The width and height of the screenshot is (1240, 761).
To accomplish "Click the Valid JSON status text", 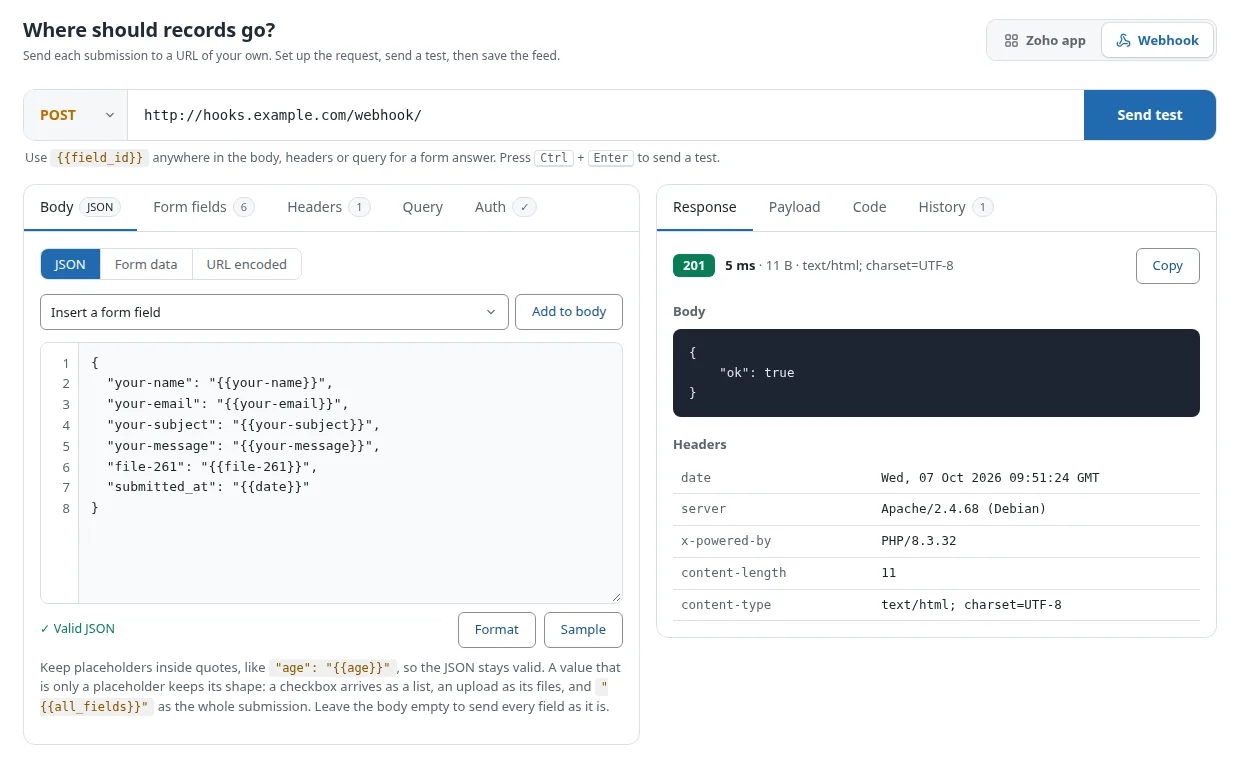I will [78, 629].
